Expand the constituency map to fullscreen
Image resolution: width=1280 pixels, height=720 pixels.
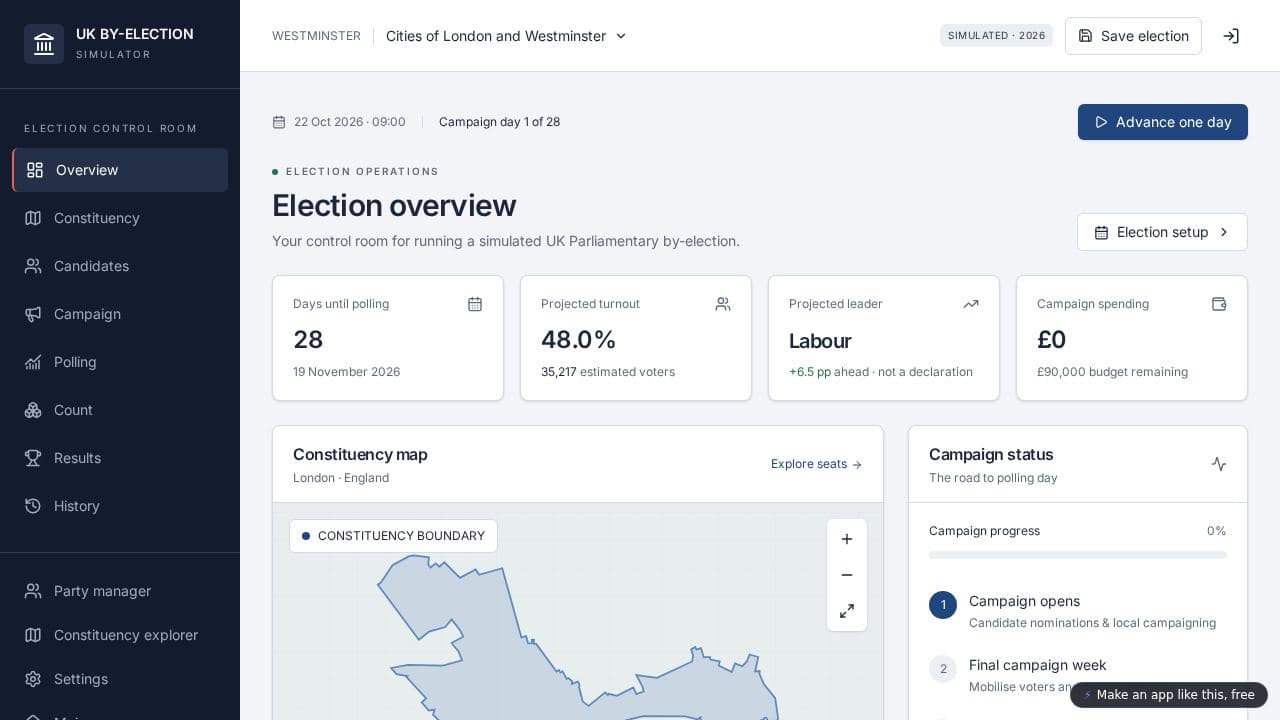[847, 611]
